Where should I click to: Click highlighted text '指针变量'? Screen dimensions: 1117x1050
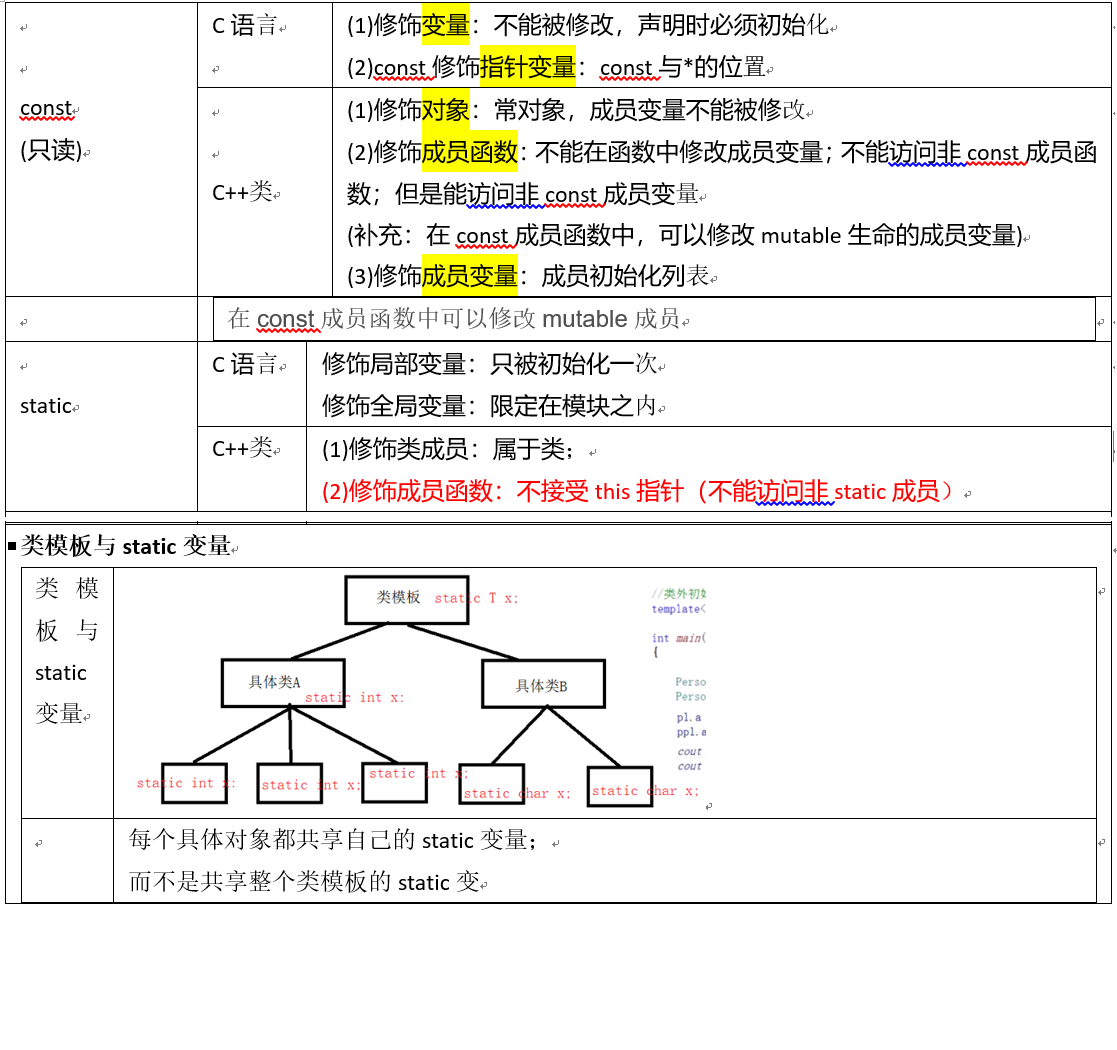pos(528,67)
